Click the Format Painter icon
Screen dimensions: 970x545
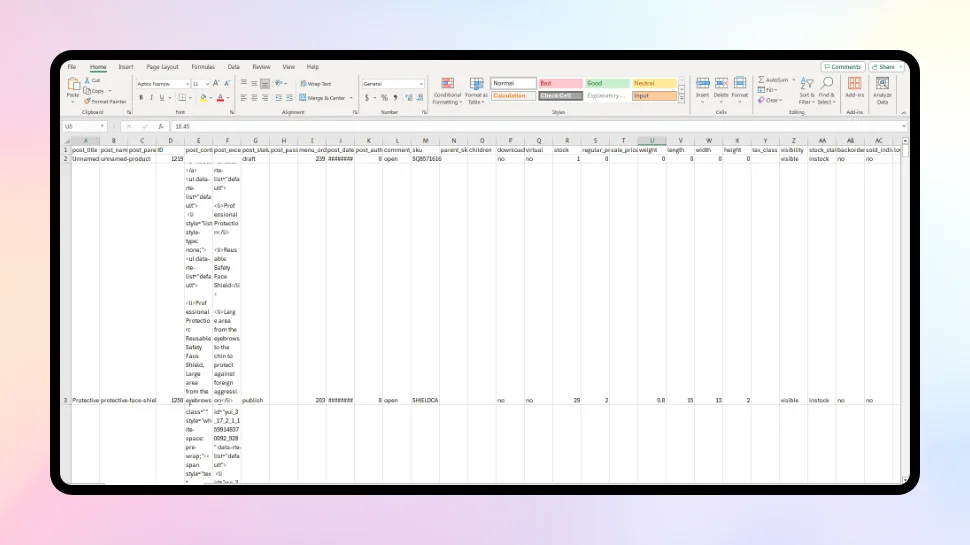[87, 101]
